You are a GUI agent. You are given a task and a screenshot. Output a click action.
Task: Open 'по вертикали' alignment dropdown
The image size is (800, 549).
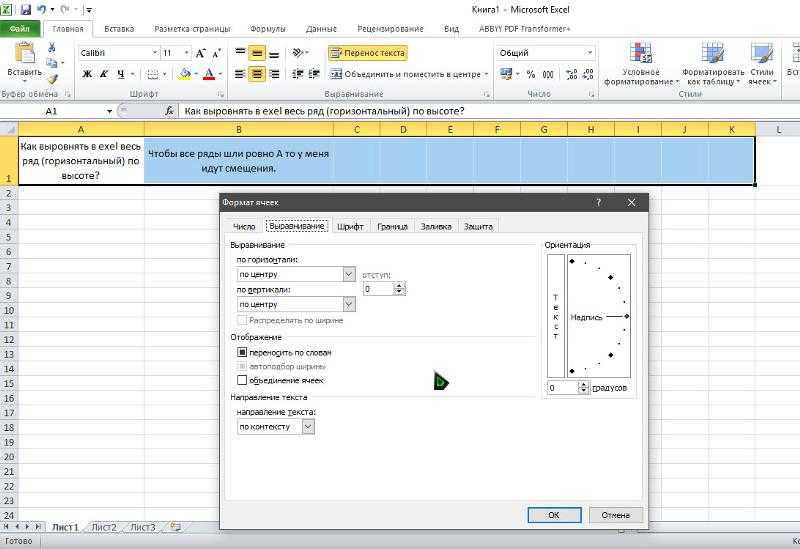click(x=348, y=305)
